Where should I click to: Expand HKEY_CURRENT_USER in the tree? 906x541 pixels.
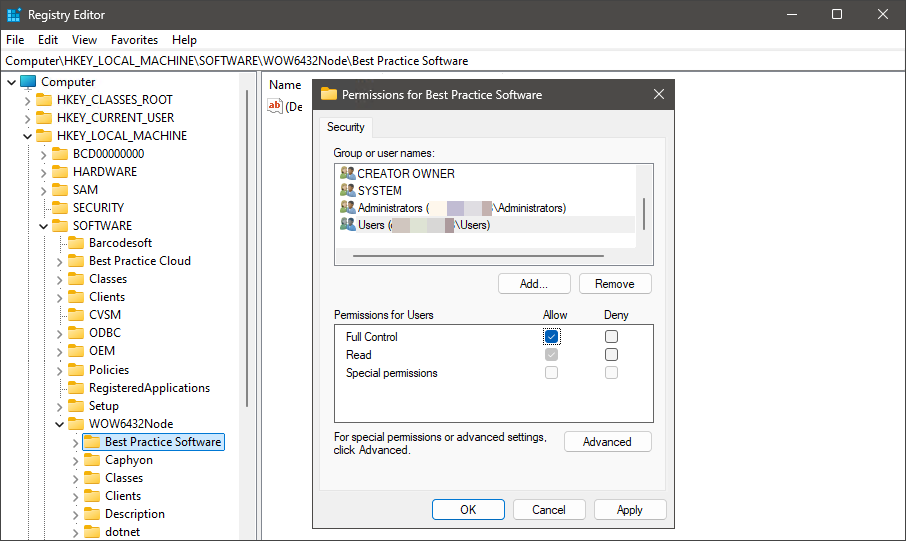pyautogui.click(x=27, y=118)
